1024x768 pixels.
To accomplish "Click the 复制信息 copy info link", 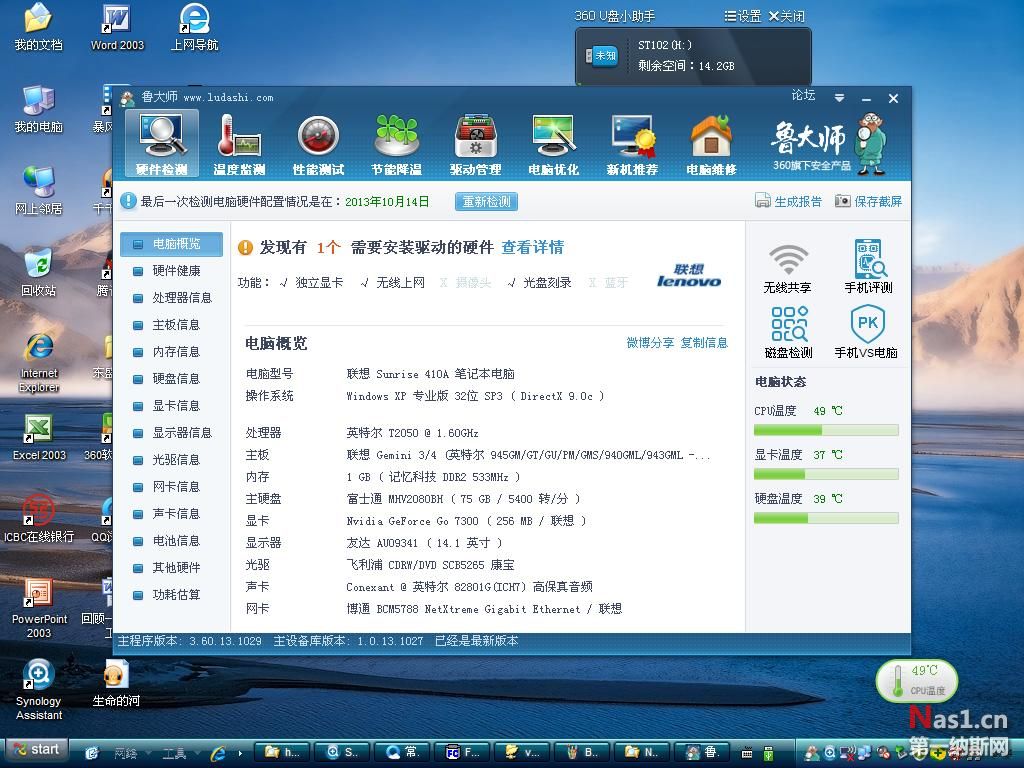I will click(x=704, y=343).
